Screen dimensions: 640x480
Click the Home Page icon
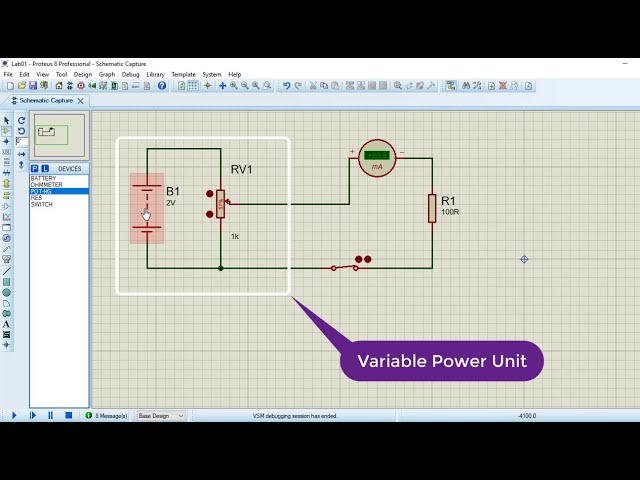59,86
